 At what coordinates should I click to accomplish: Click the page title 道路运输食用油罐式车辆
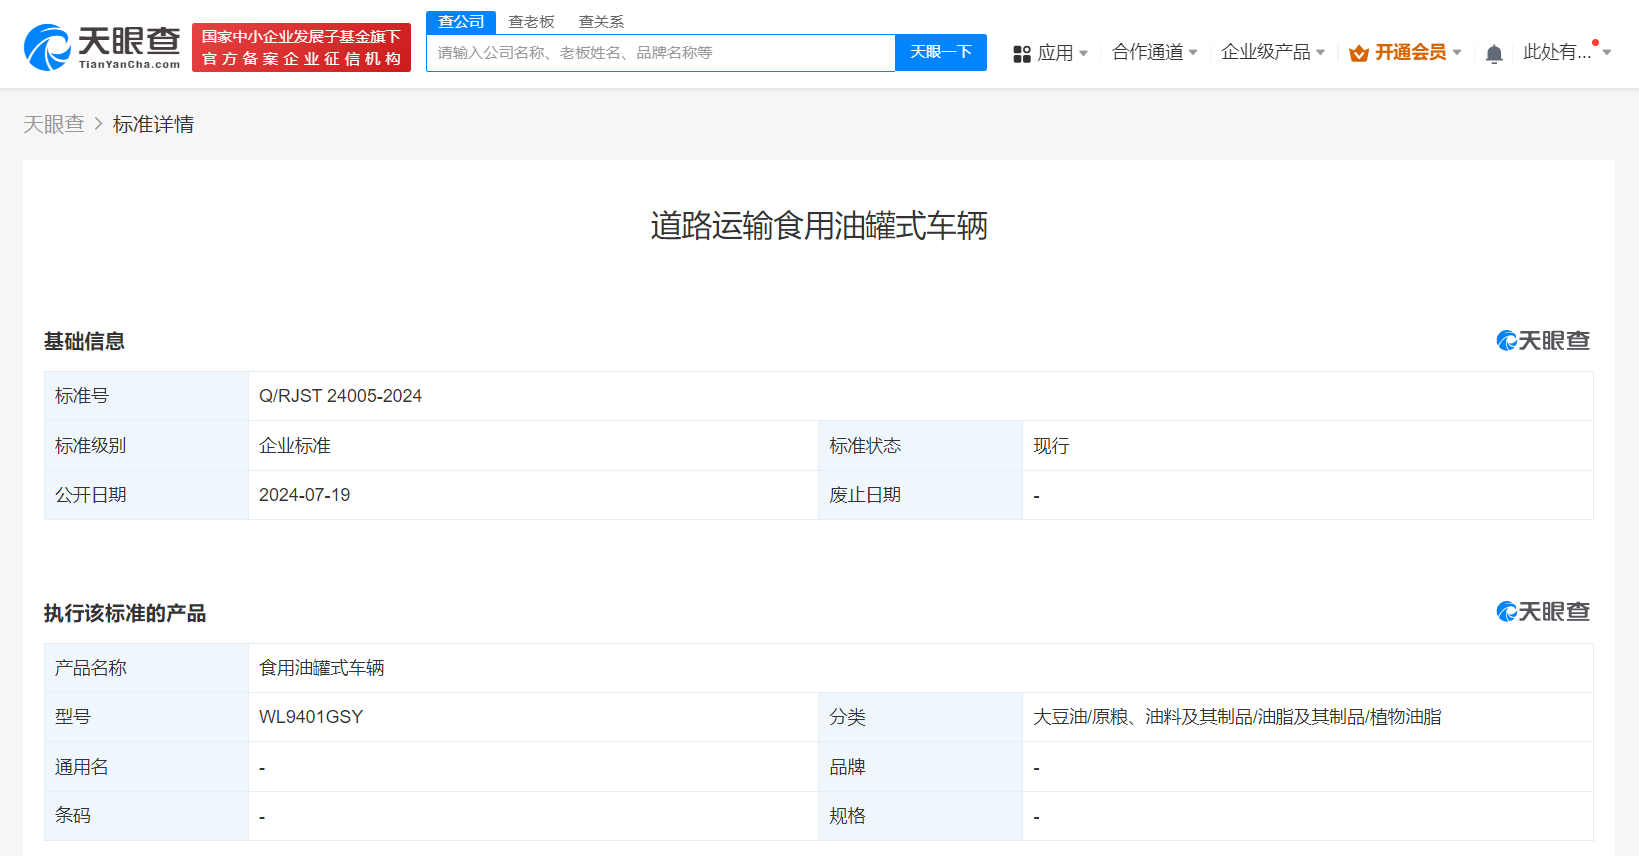[819, 226]
